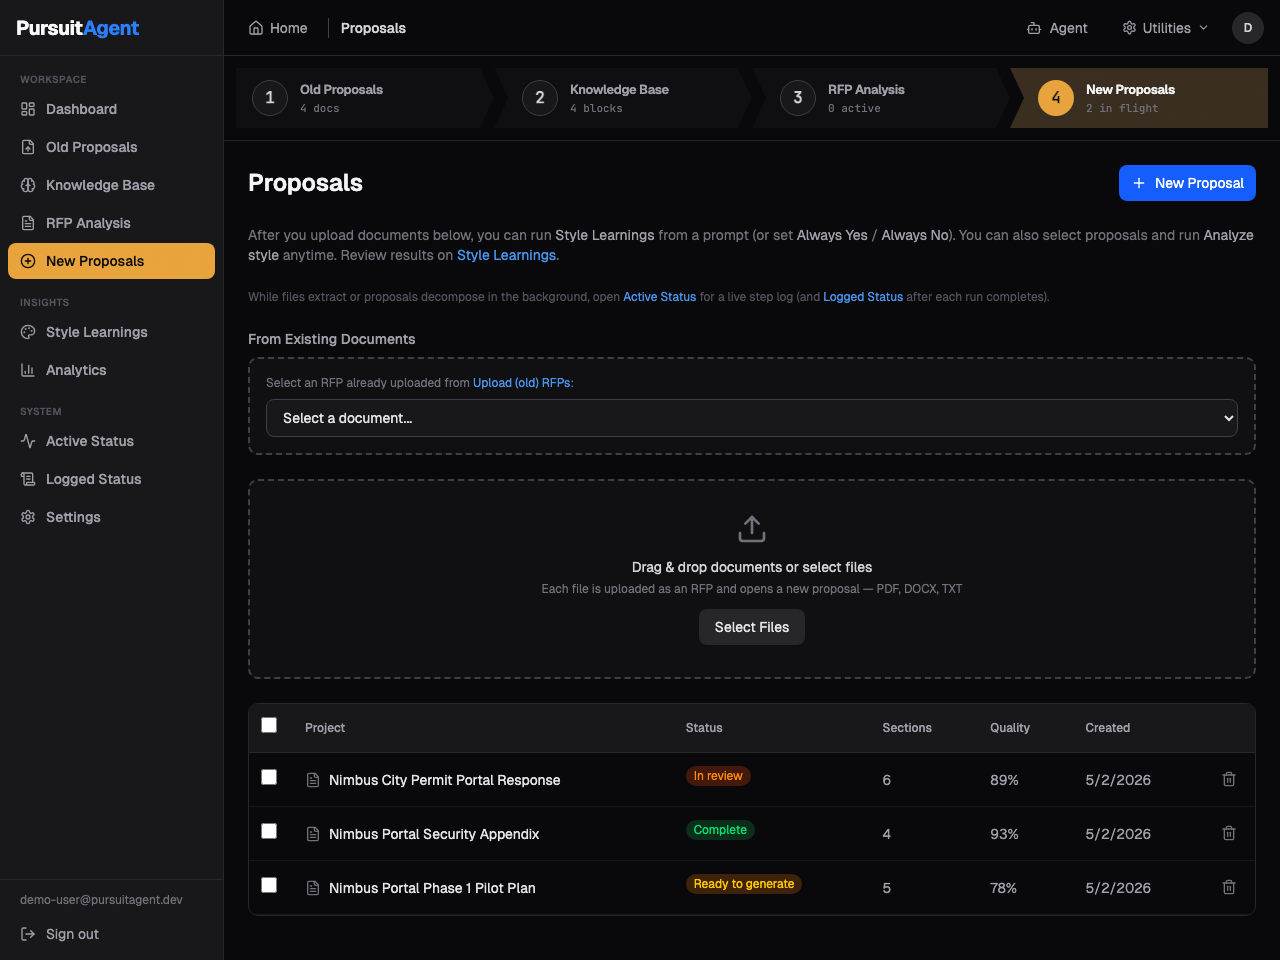Screen dimensions: 1280x960
Task: Click the Ready to generate status badge
Action: (x=744, y=884)
